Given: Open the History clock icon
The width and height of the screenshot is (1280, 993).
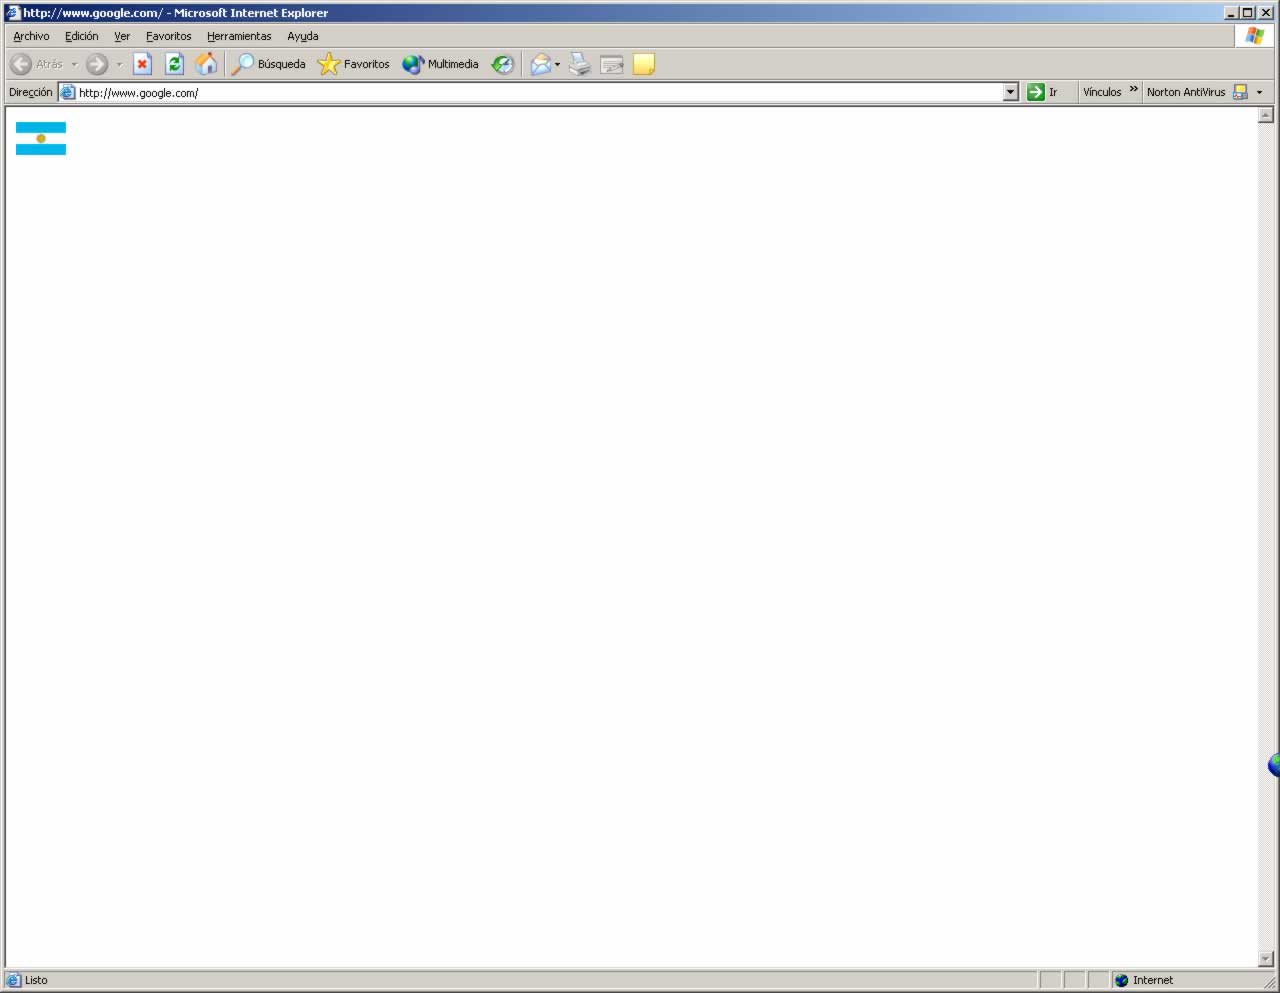Looking at the screenshot, I should coord(502,64).
